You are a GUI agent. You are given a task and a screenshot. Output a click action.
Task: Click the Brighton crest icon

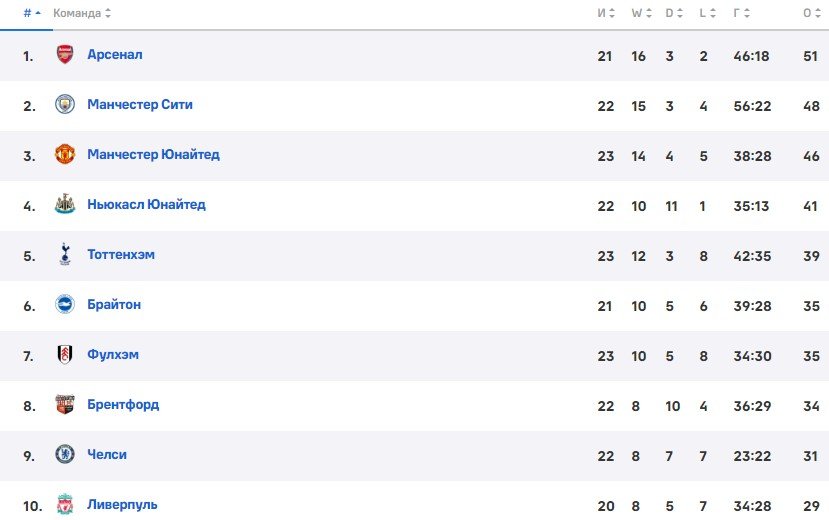(65, 305)
